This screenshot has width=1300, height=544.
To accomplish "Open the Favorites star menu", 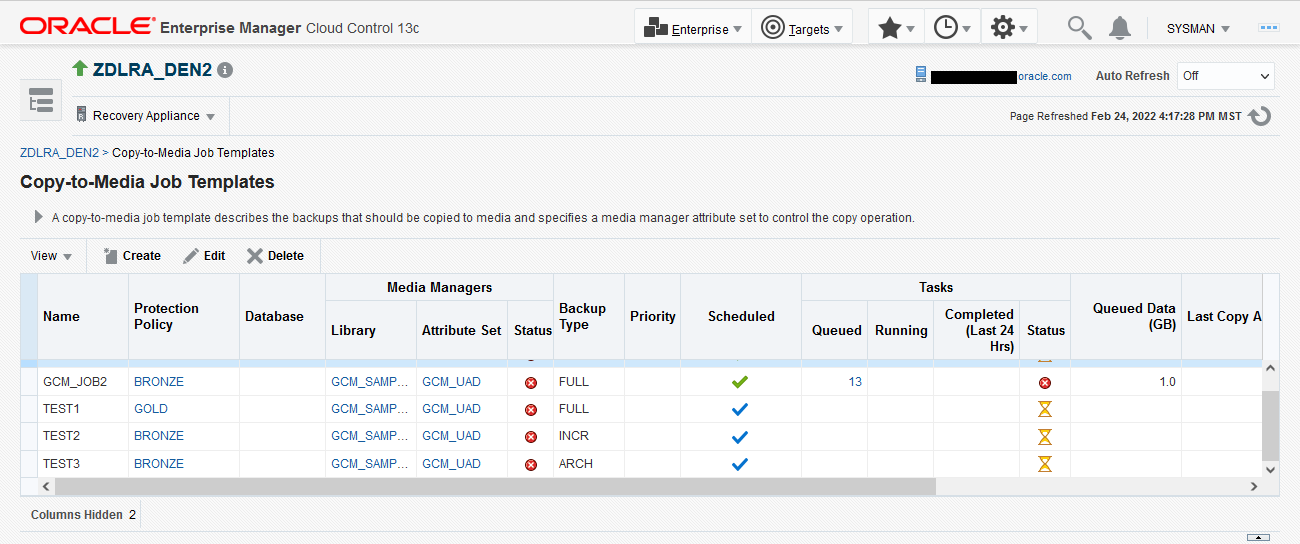I will 895,28.
